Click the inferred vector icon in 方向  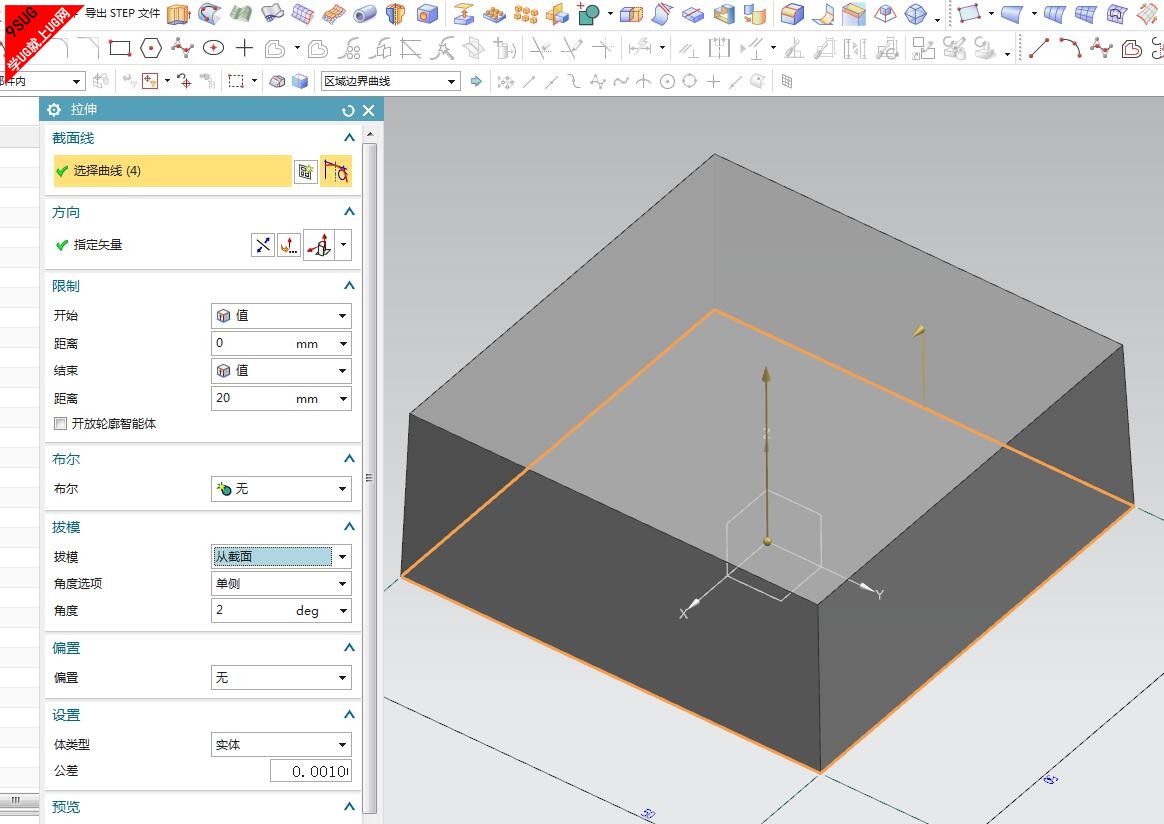pyautogui.click(x=319, y=245)
